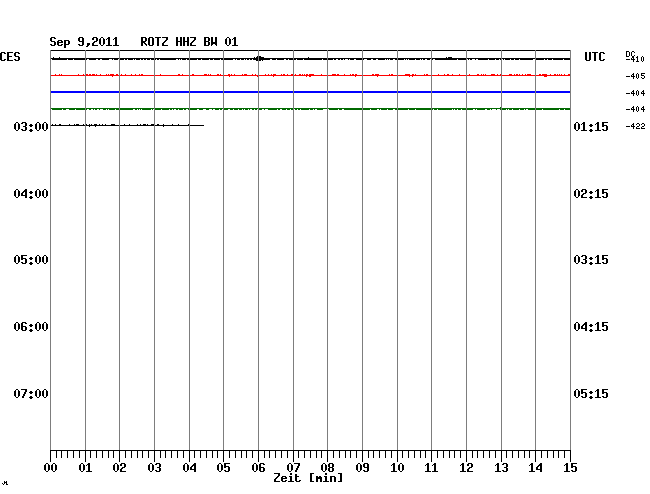650x494 pixels.
Task: Click the "UTC" column header
Action: (594, 57)
